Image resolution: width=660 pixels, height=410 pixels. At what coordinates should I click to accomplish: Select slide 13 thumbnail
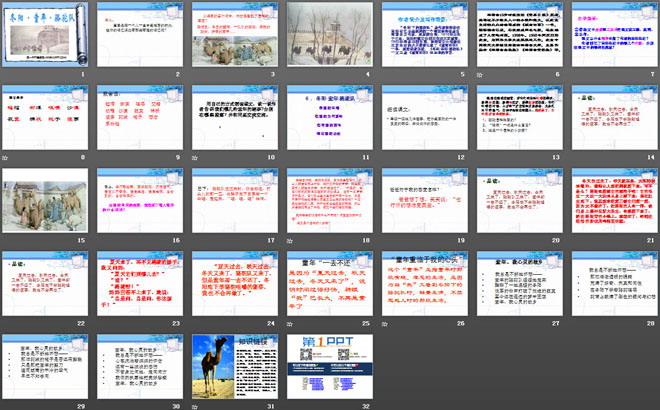coord(520,117)
